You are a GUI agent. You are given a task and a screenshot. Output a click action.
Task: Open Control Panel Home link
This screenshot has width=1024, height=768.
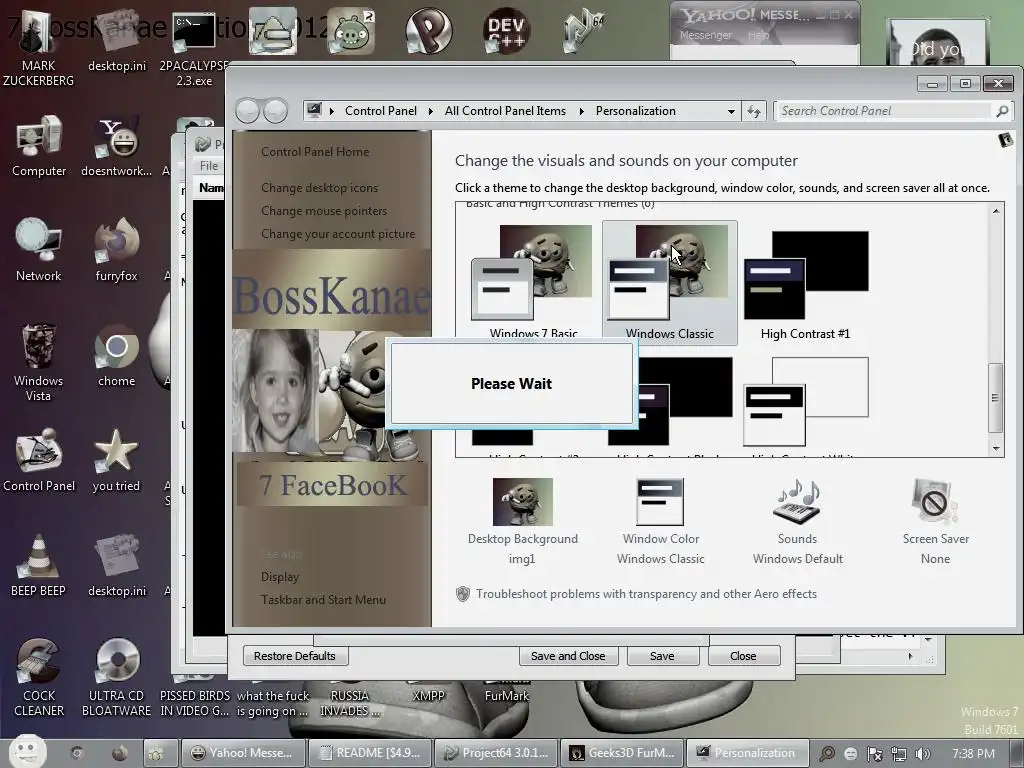(315, 152)
